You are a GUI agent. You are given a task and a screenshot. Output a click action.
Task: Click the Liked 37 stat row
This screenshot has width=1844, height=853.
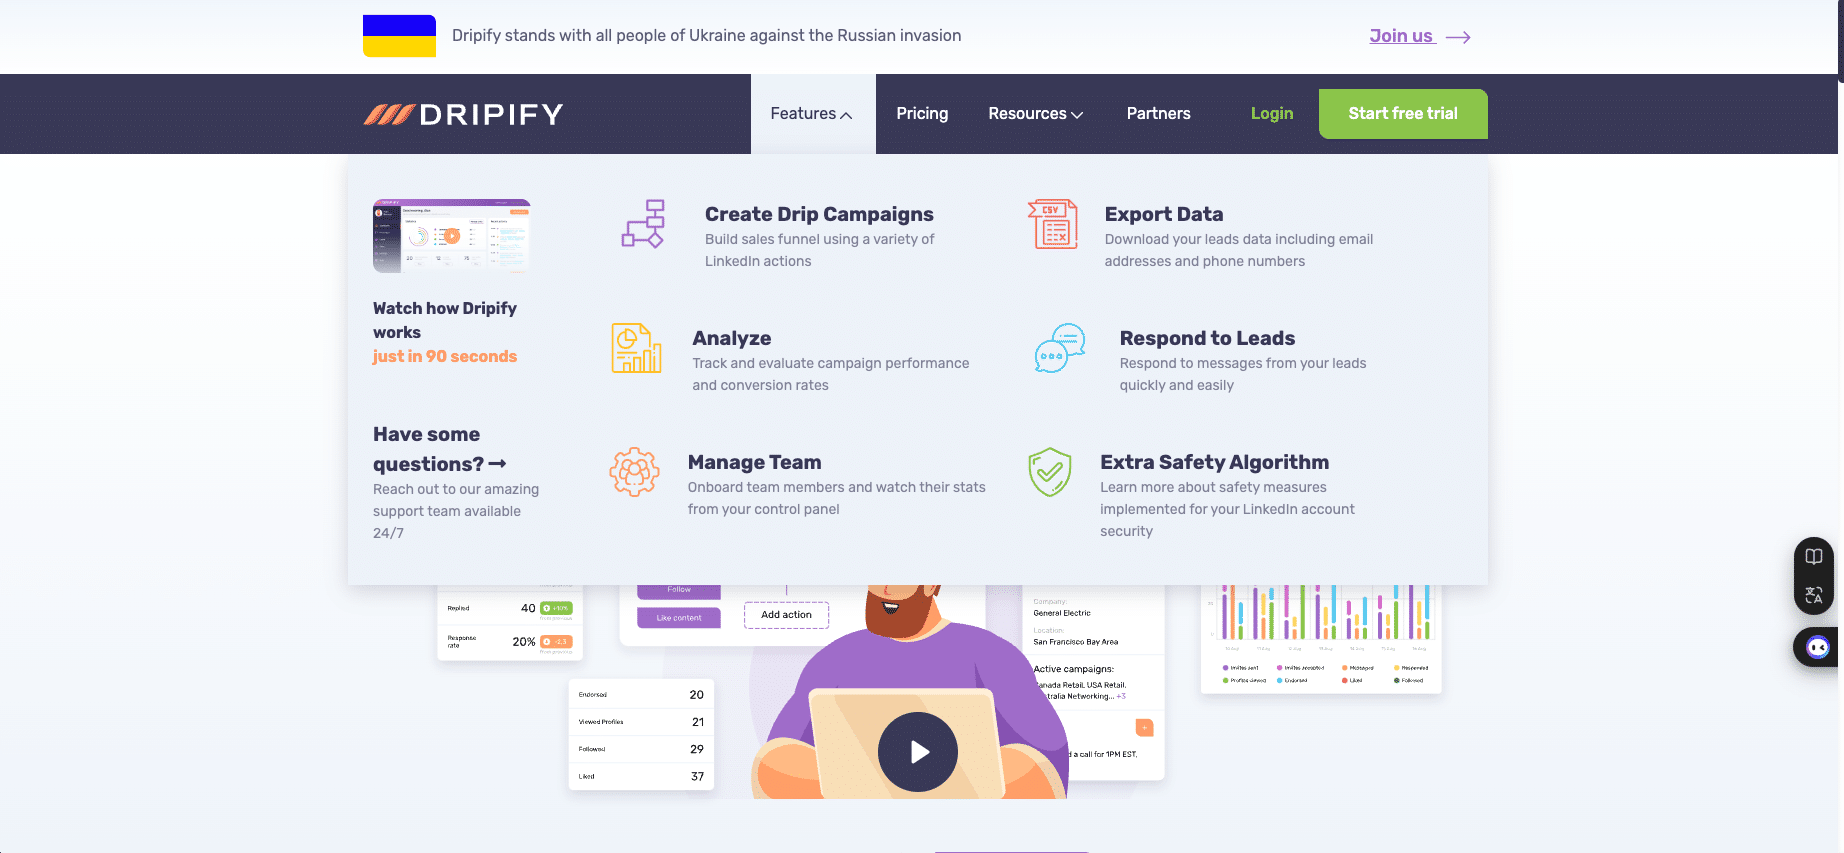tap(641, 776)
